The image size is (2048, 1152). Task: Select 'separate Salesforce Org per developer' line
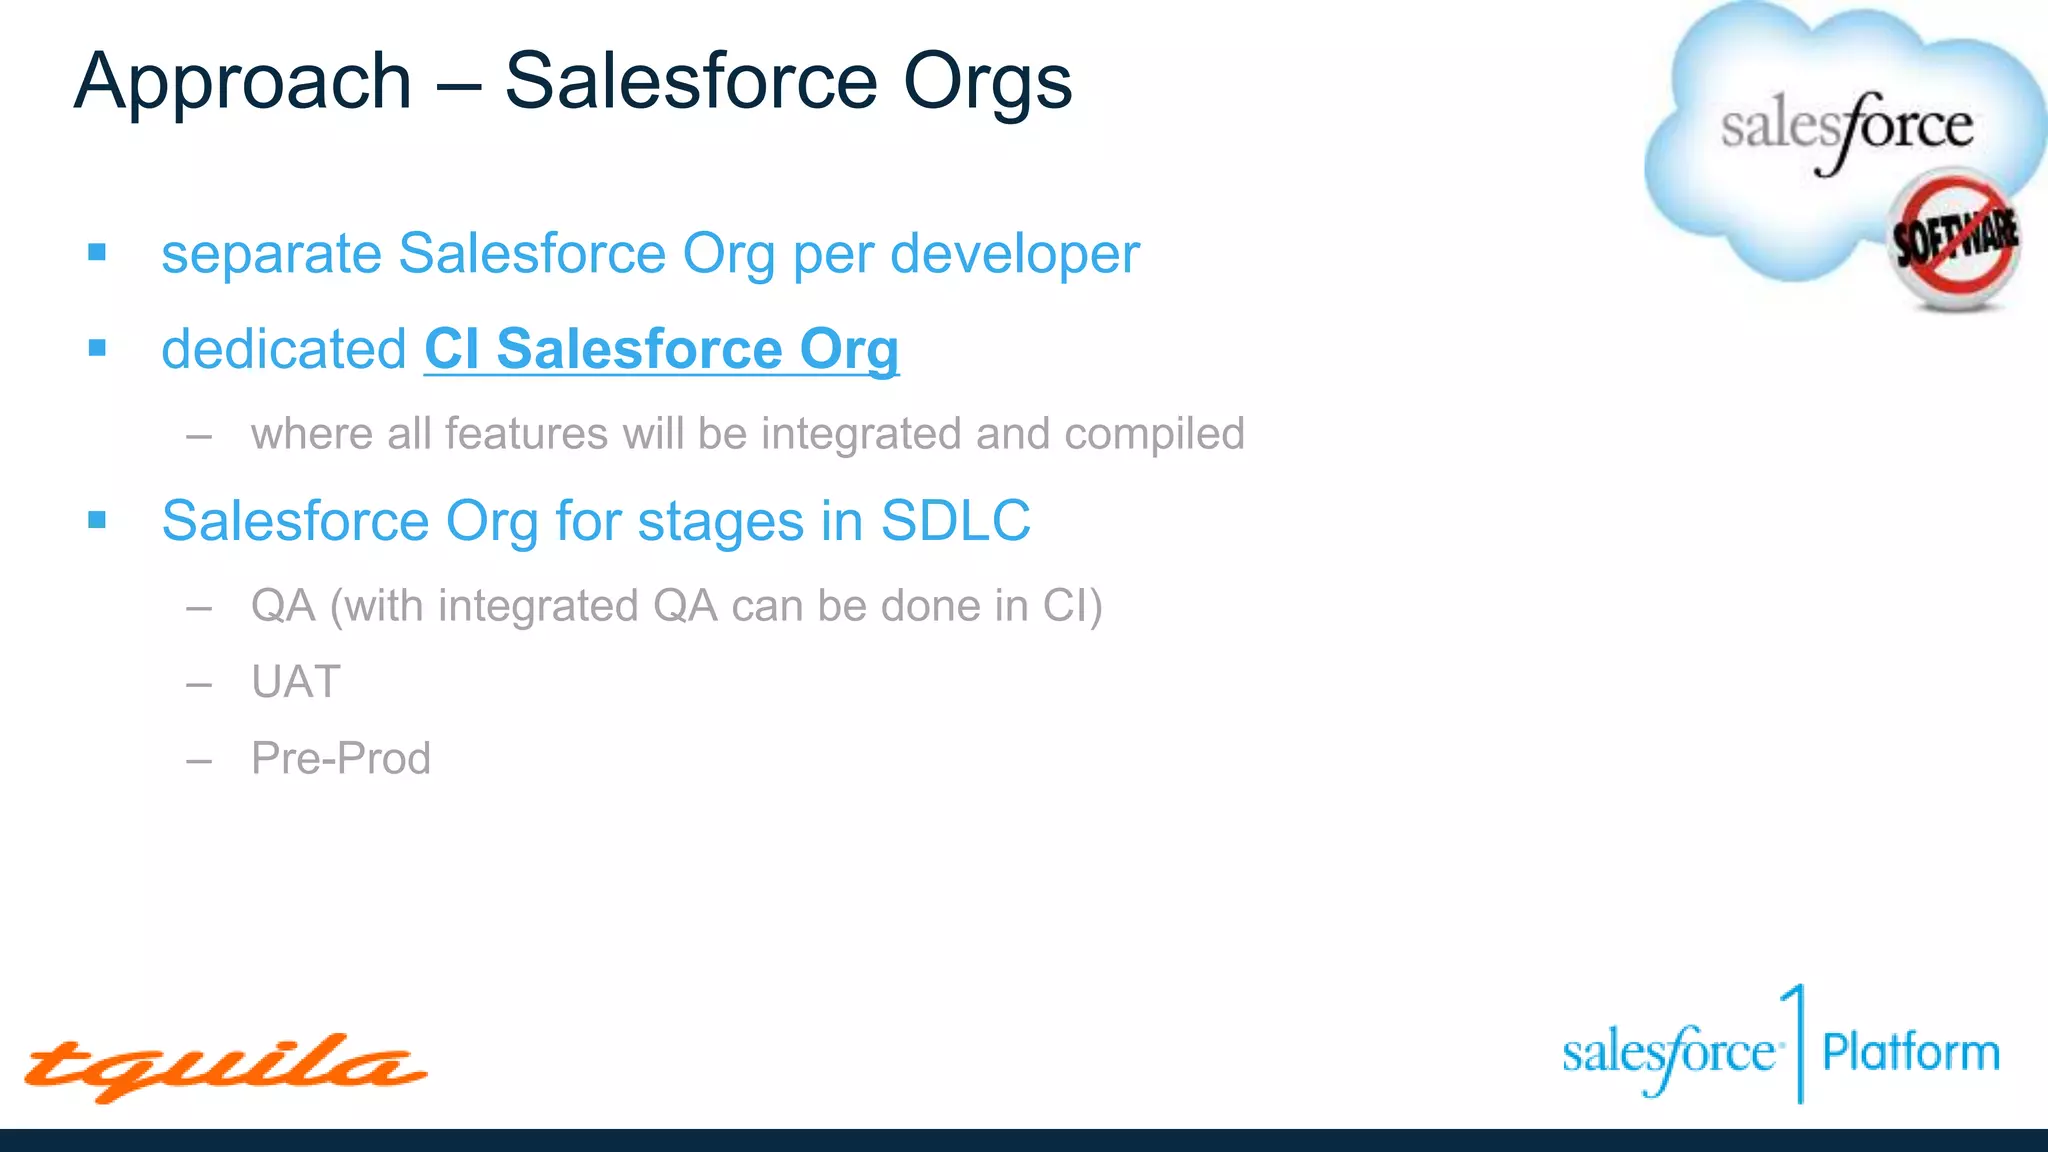(650, 253)
